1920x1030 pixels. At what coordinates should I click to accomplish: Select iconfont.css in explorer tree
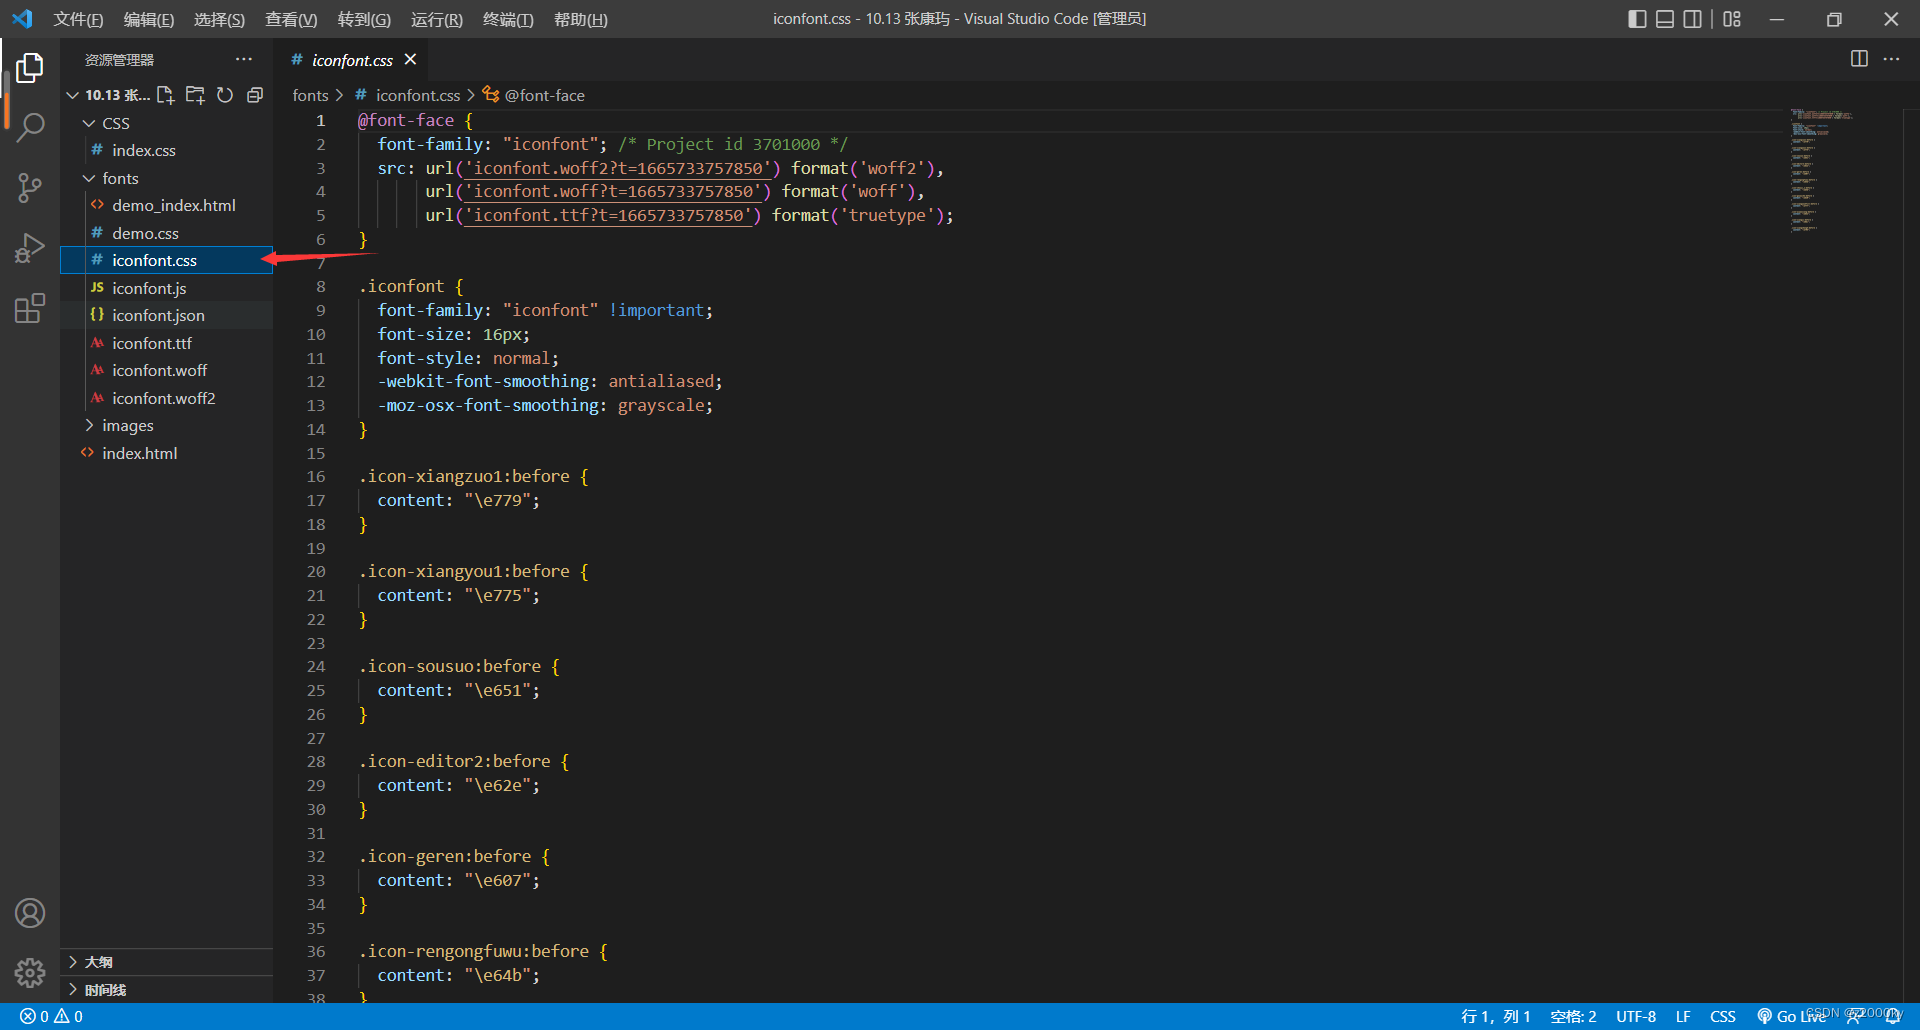tap(166, 260)
